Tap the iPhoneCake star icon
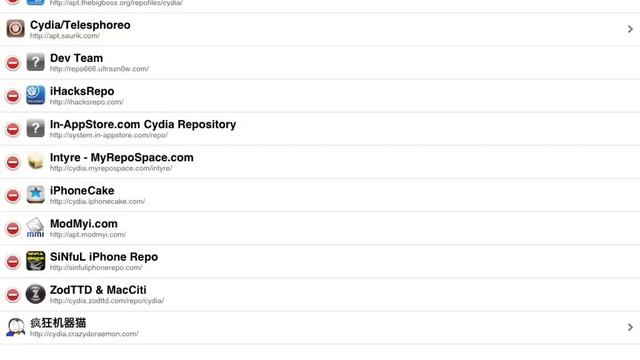The height and width of the screenshot is (360, 640). point(36,194)
